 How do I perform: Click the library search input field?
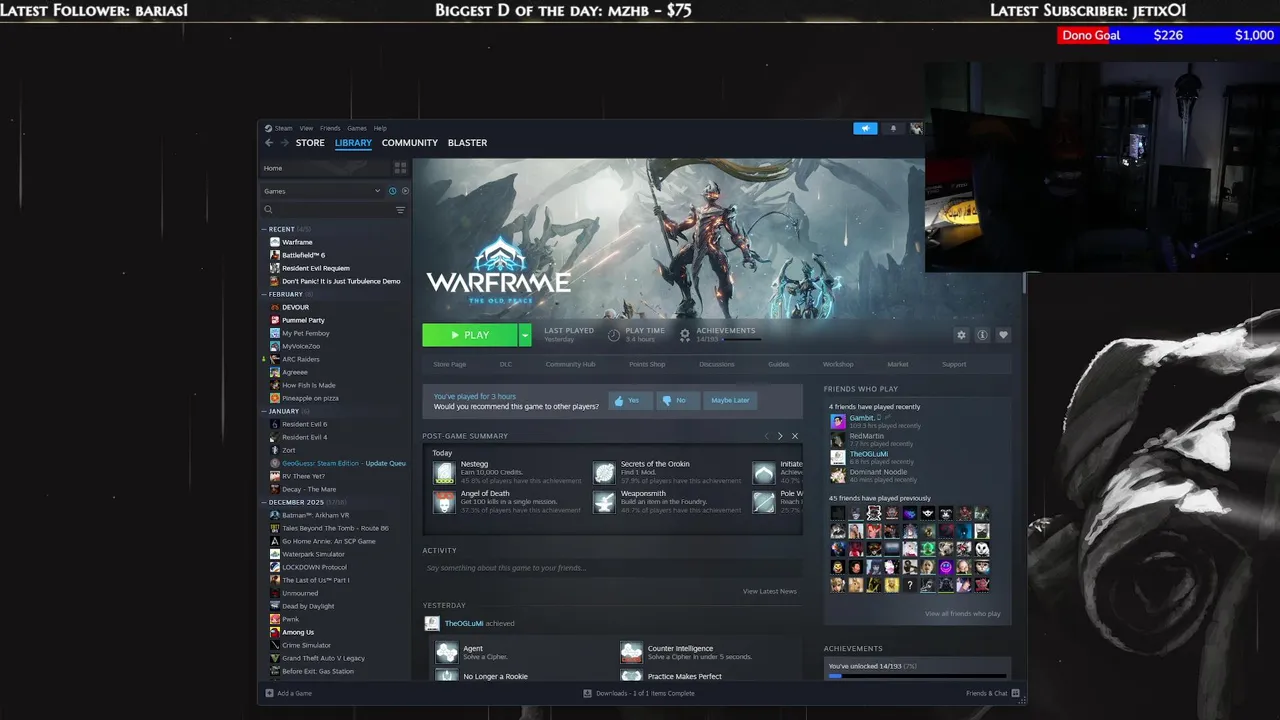tap(334, 210)
